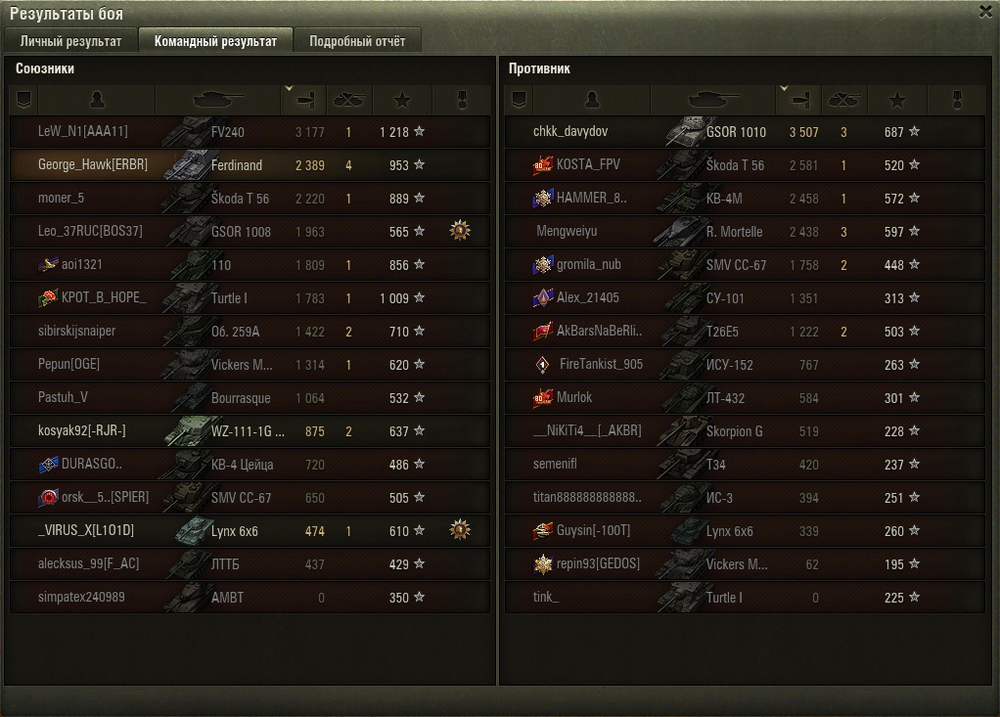Click ally damage value 3 177
The width and height of the screenshot is (1000, 717).
point(310,132)
